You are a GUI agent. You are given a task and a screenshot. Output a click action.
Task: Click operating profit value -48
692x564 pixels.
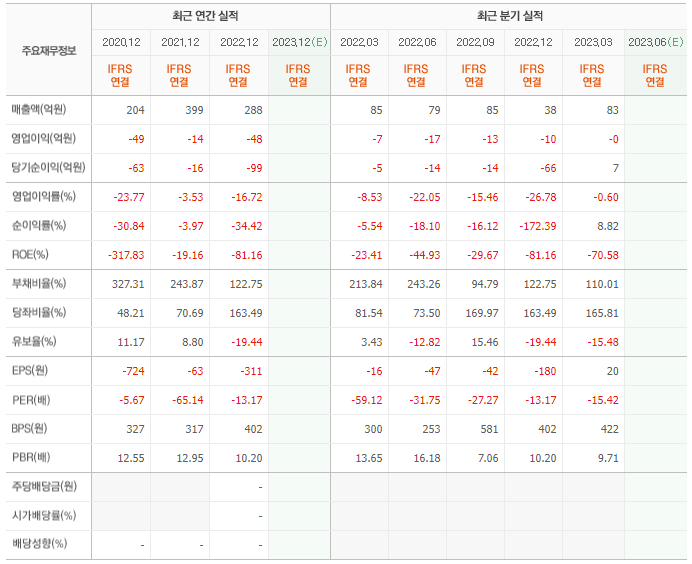coord(254,139)
